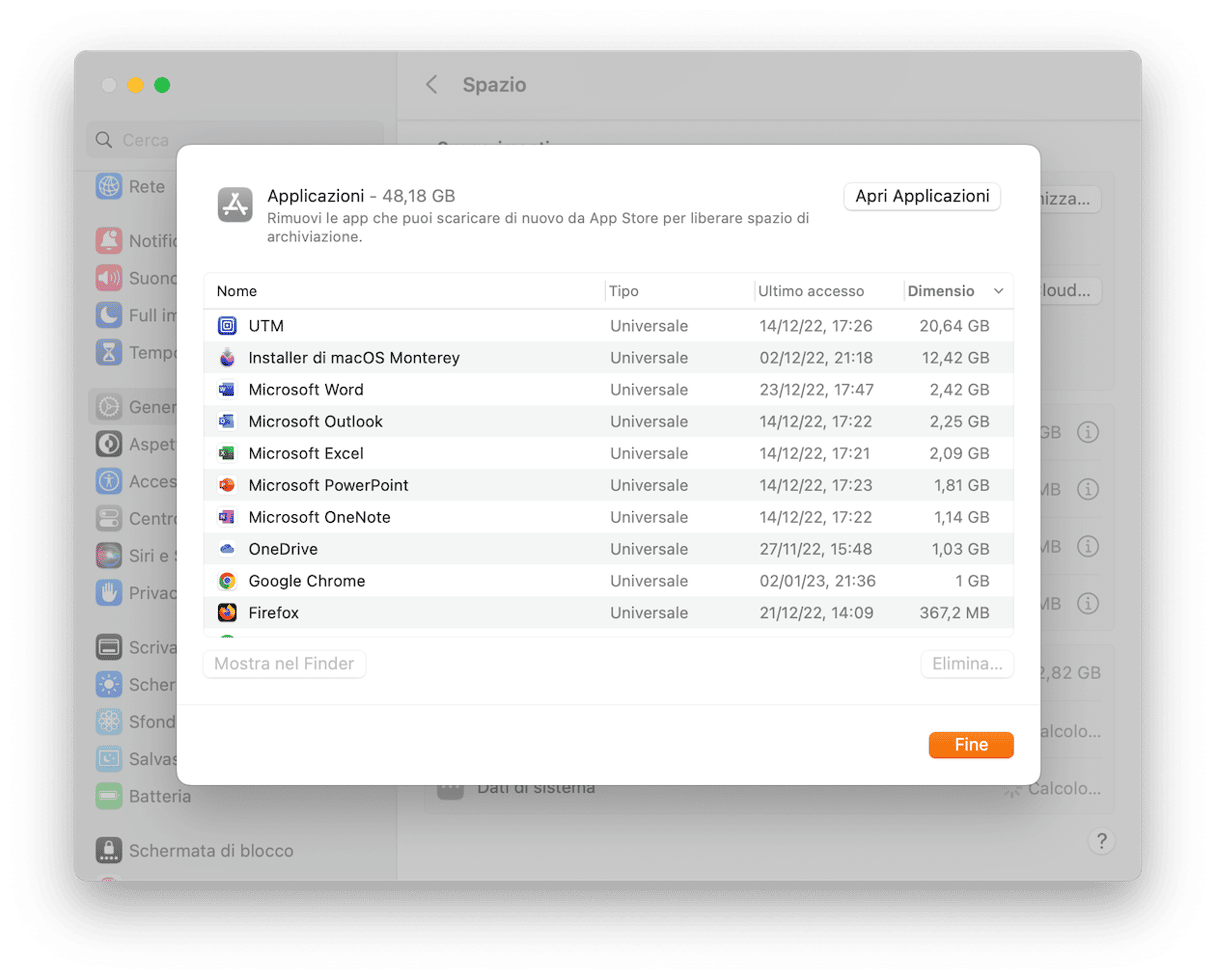
Task: Open Schermi in the sidebar
Action: pos(136,685)
